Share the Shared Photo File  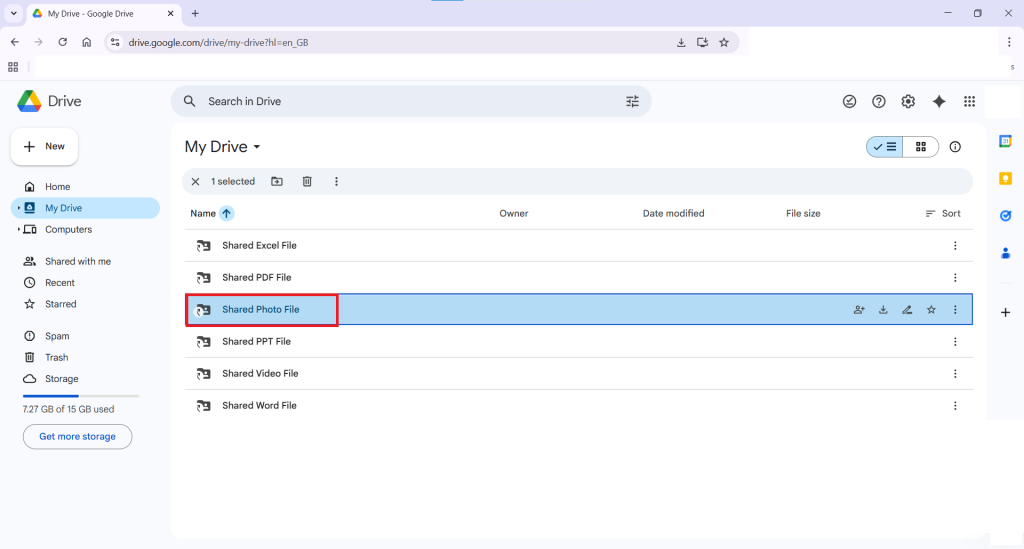point(859,310)
